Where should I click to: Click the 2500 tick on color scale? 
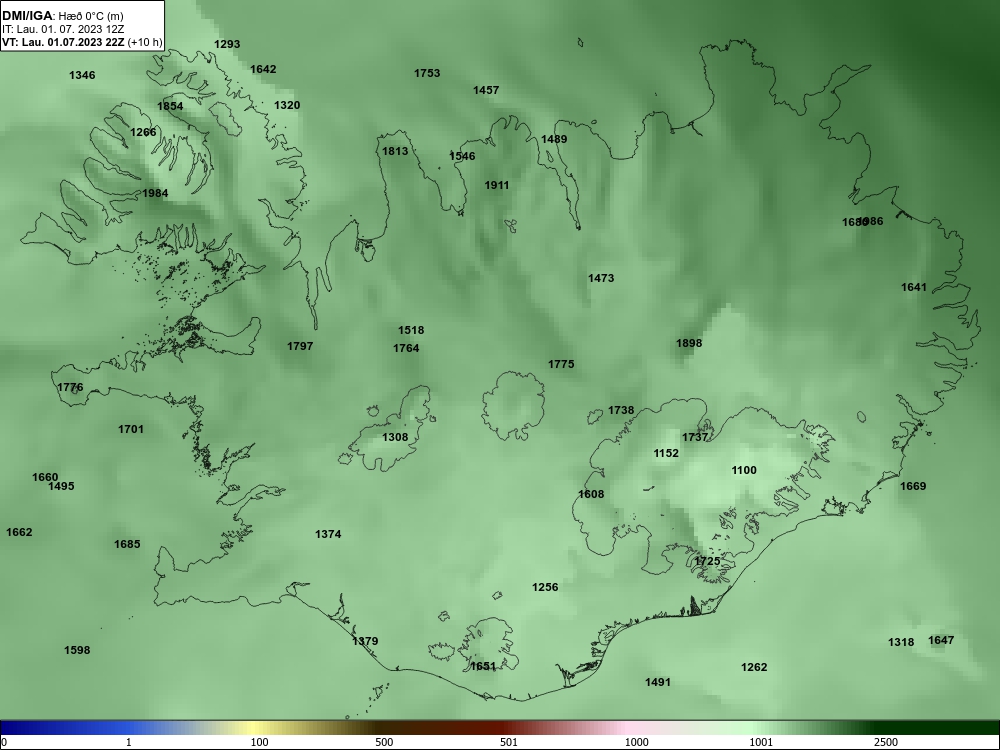pos(886,742)
